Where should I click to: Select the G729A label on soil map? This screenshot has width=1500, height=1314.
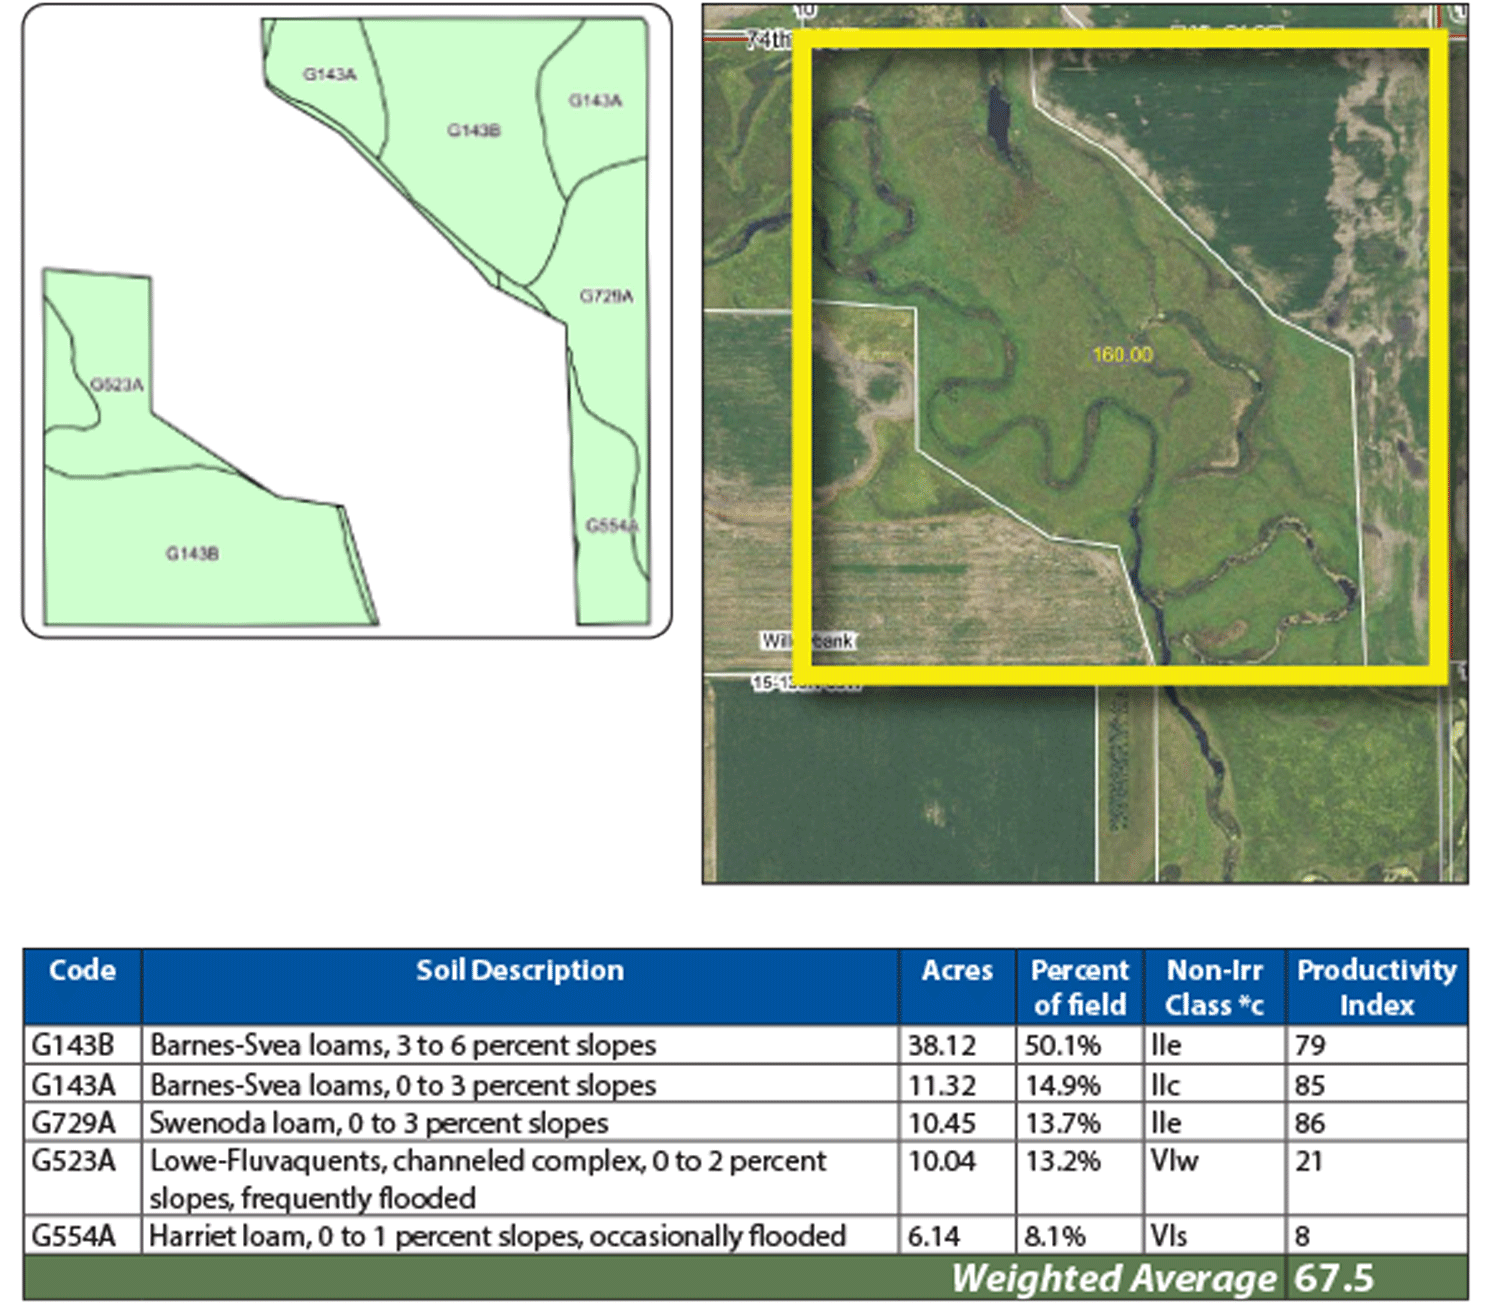(x=606, y=296)
